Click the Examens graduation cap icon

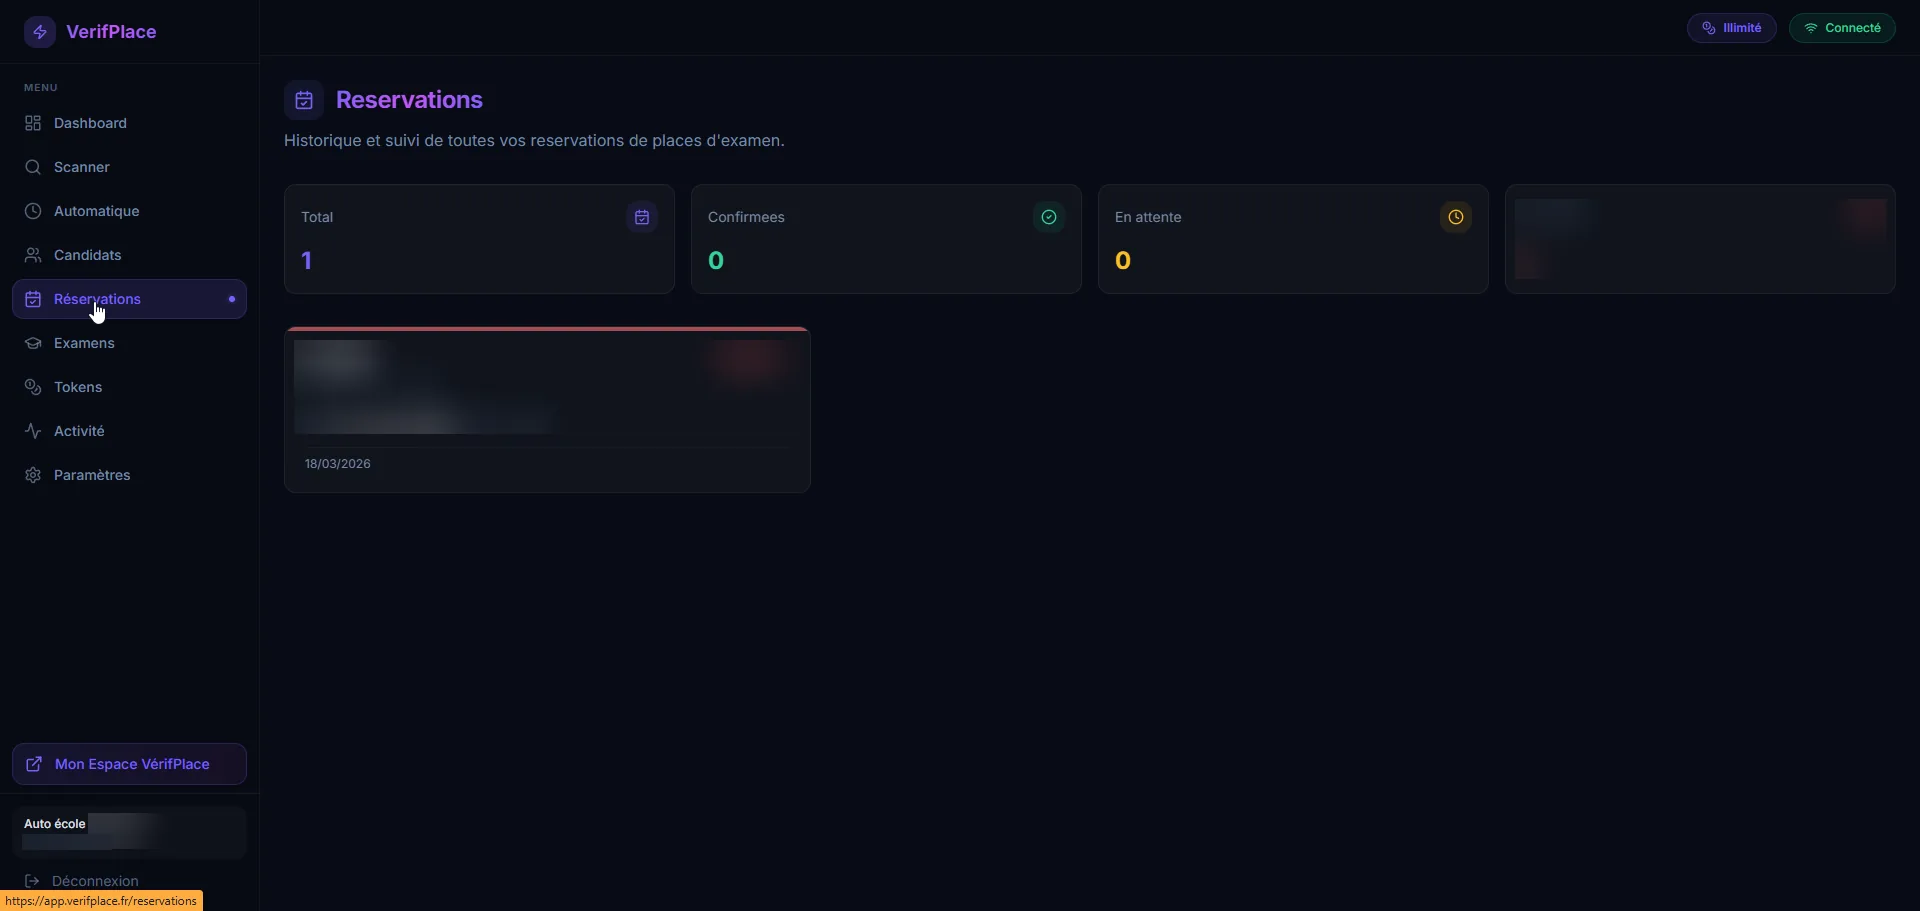33,343
